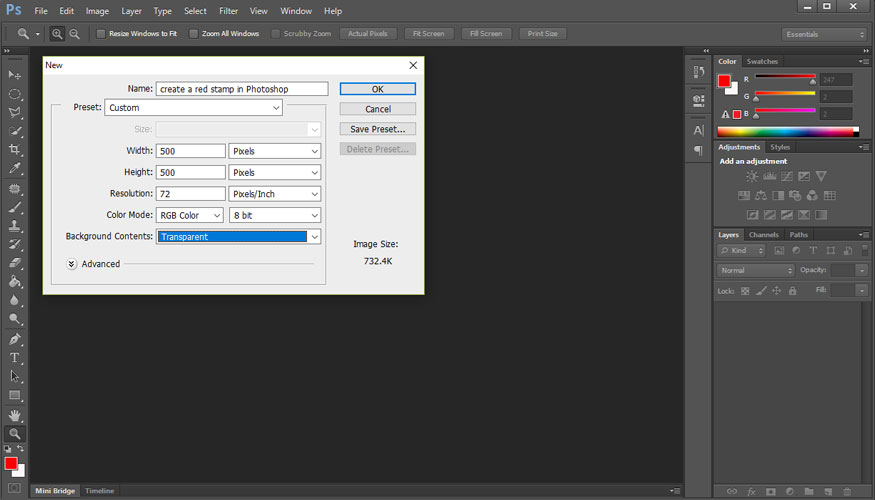Open the Color Mode dropdown
Viewport: 875px width, 500px height.
click(190, 215)
